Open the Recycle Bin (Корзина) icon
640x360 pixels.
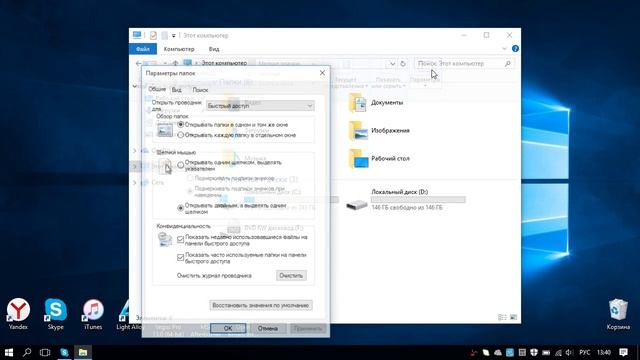click(618, 310)
